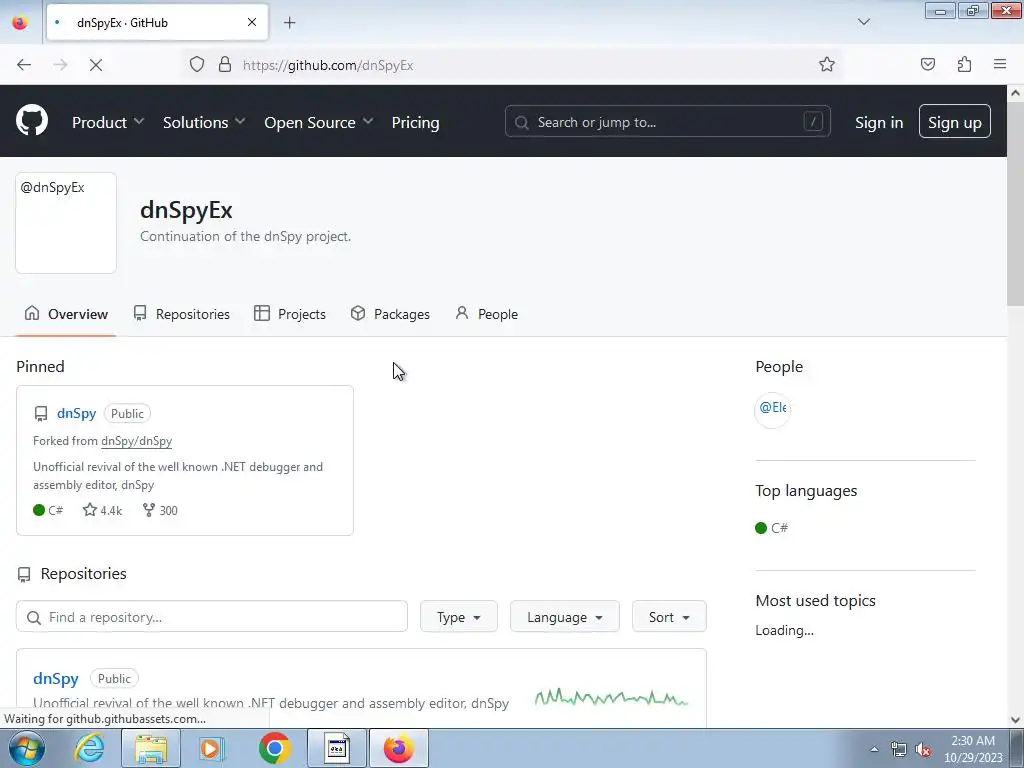Viewport: 1024px width, 768px height.
Task: Click the fork count 300 on pinned dnSpy
Action: coord(160,510)
